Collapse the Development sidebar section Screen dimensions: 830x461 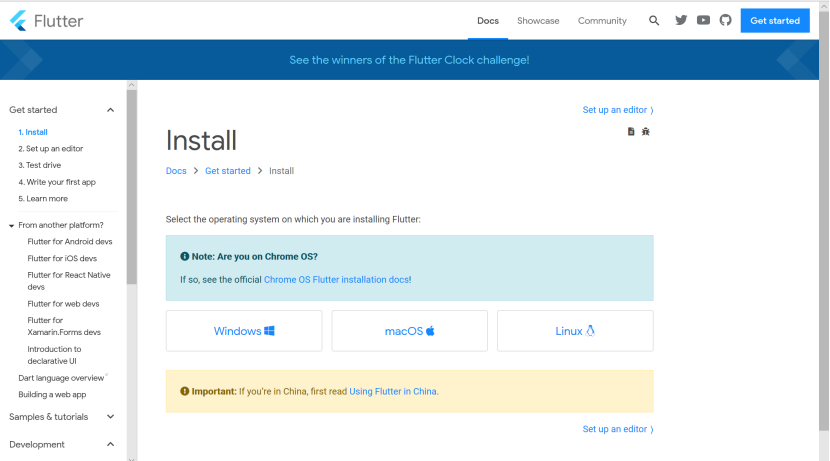click(62, 445)
